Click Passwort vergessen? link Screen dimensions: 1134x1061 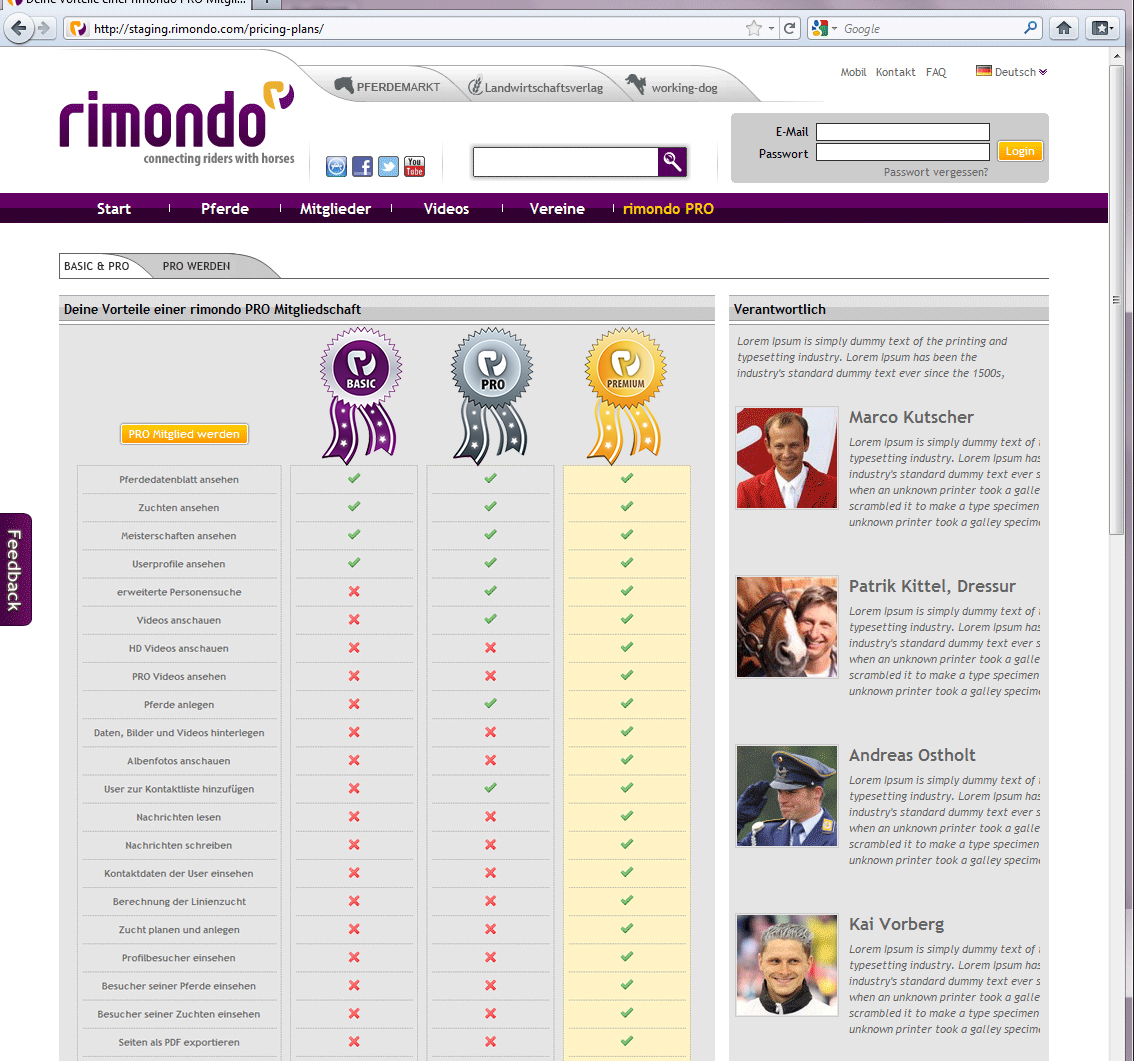tap(935, 172)
